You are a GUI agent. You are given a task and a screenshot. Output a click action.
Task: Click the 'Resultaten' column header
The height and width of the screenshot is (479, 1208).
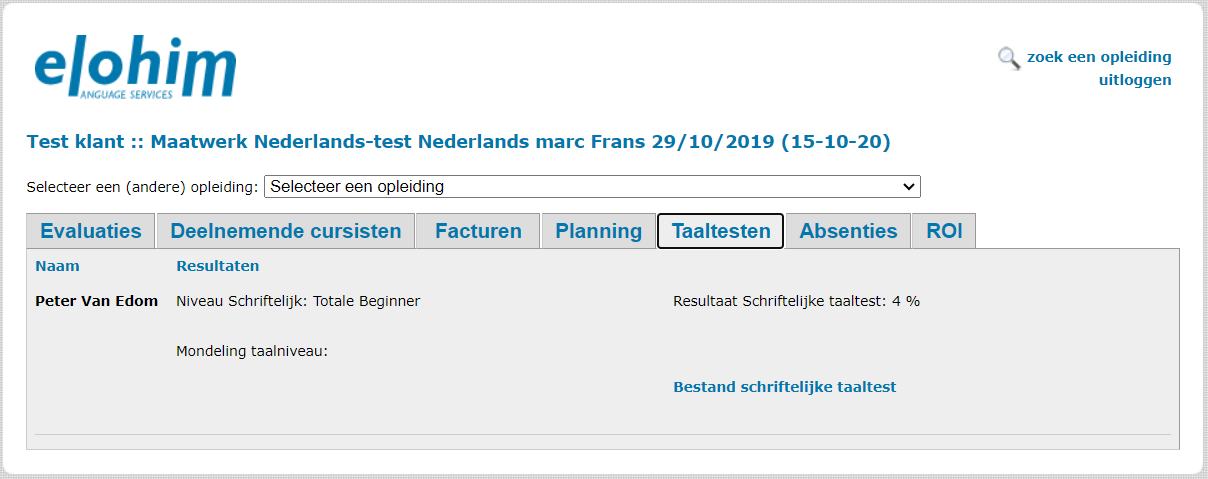click(217, 266)
